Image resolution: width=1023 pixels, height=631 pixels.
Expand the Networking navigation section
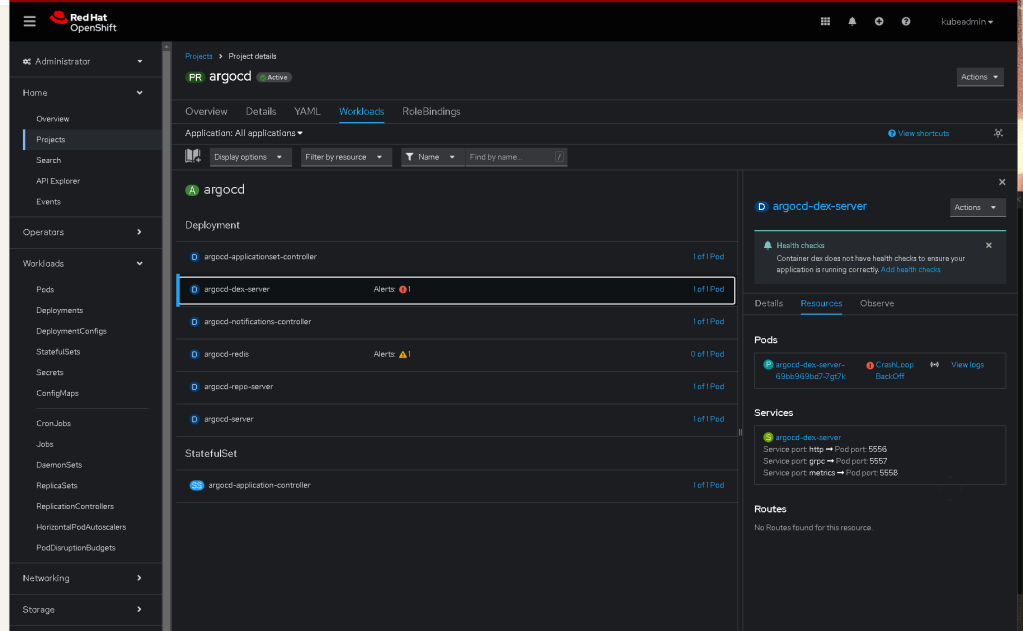82,578
